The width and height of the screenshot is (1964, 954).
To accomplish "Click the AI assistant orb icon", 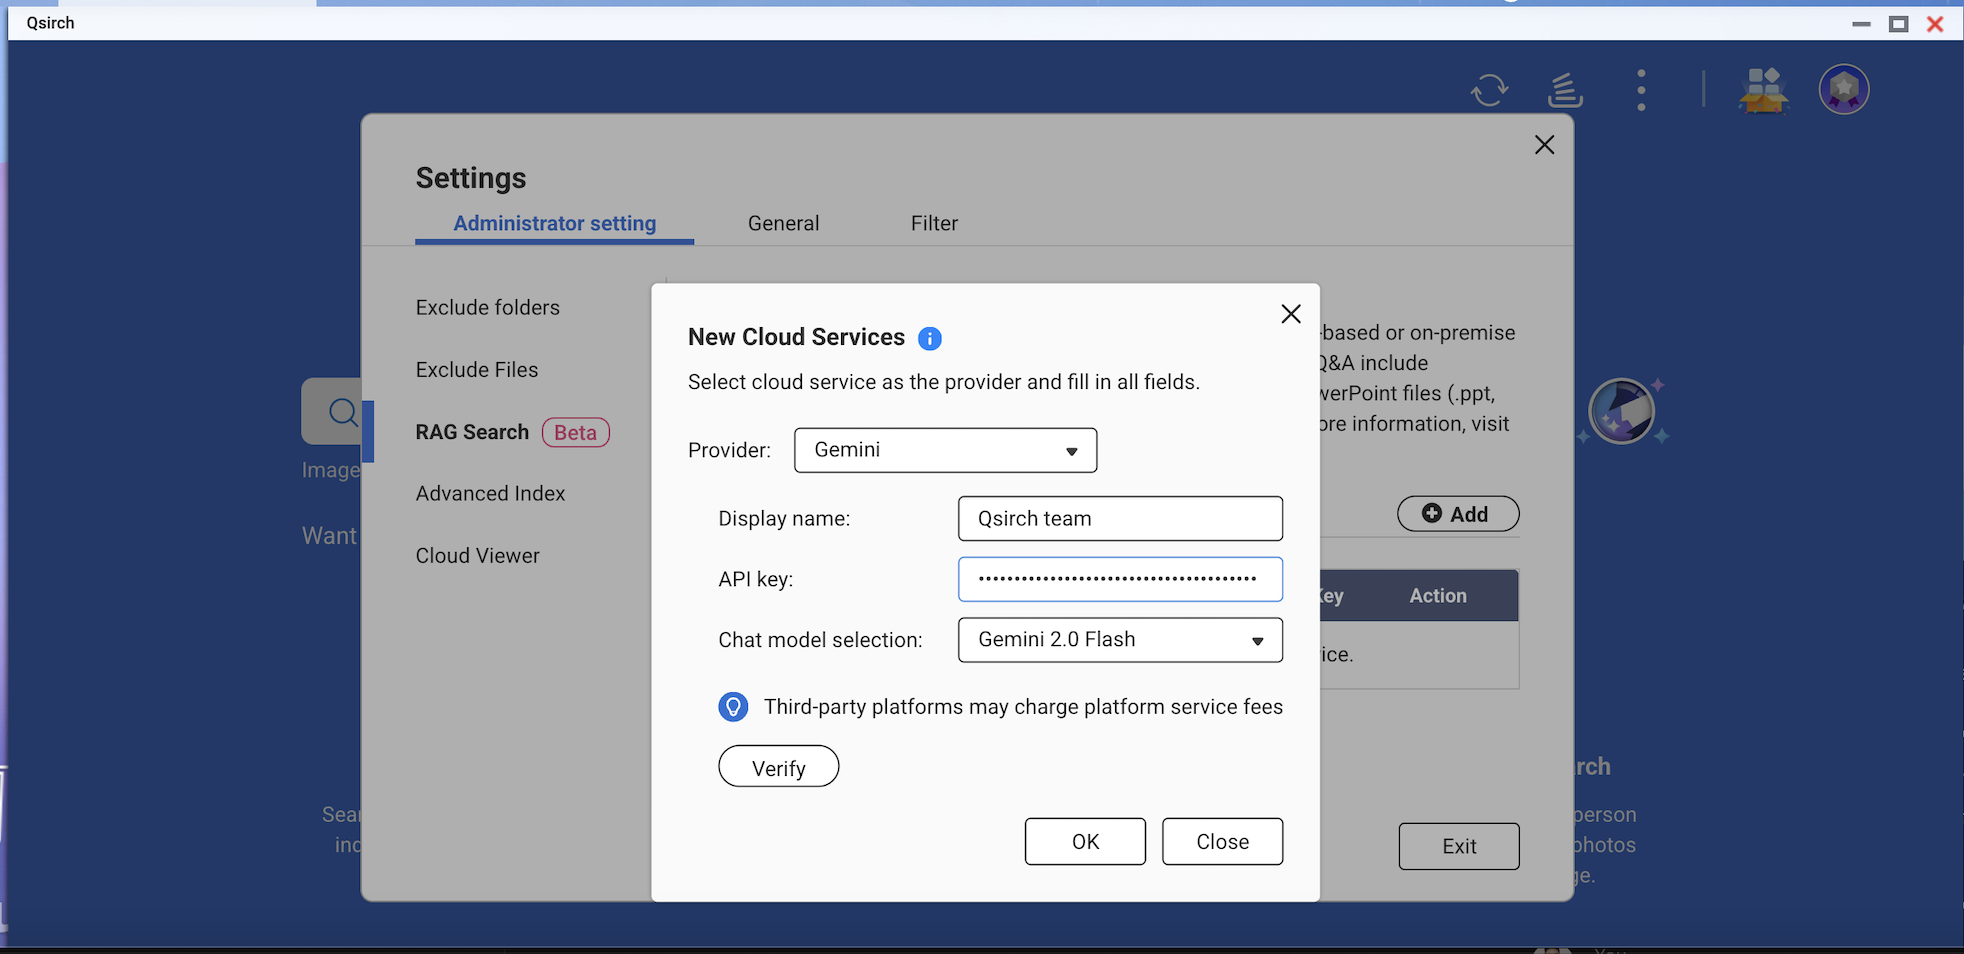I will 1621,411.
